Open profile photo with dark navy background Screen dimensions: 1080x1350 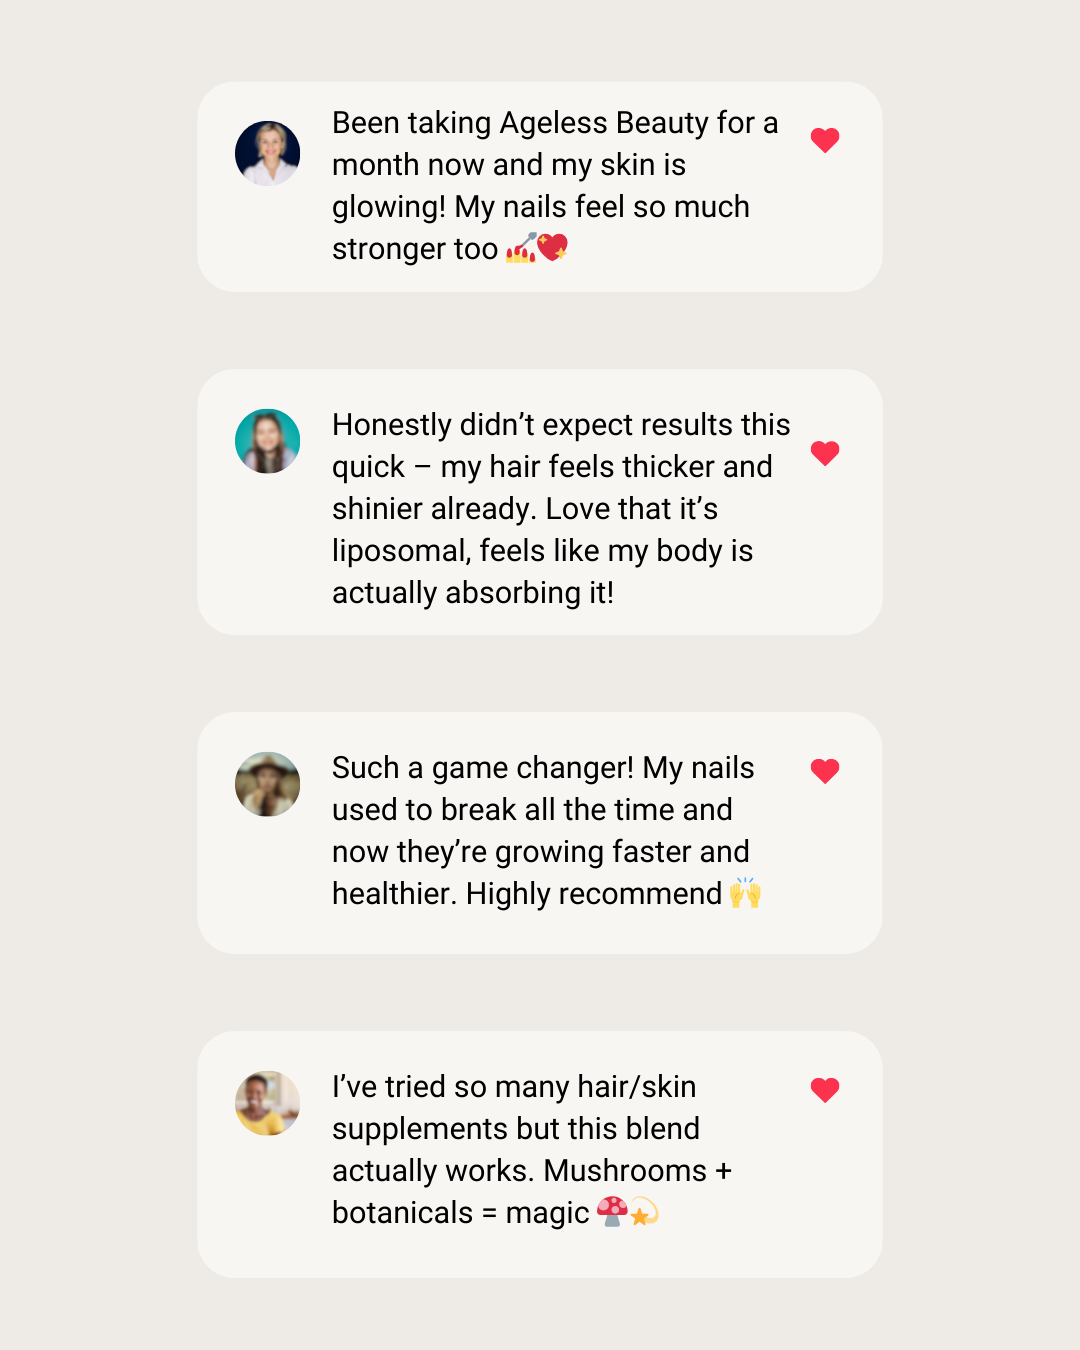(268, 153)
